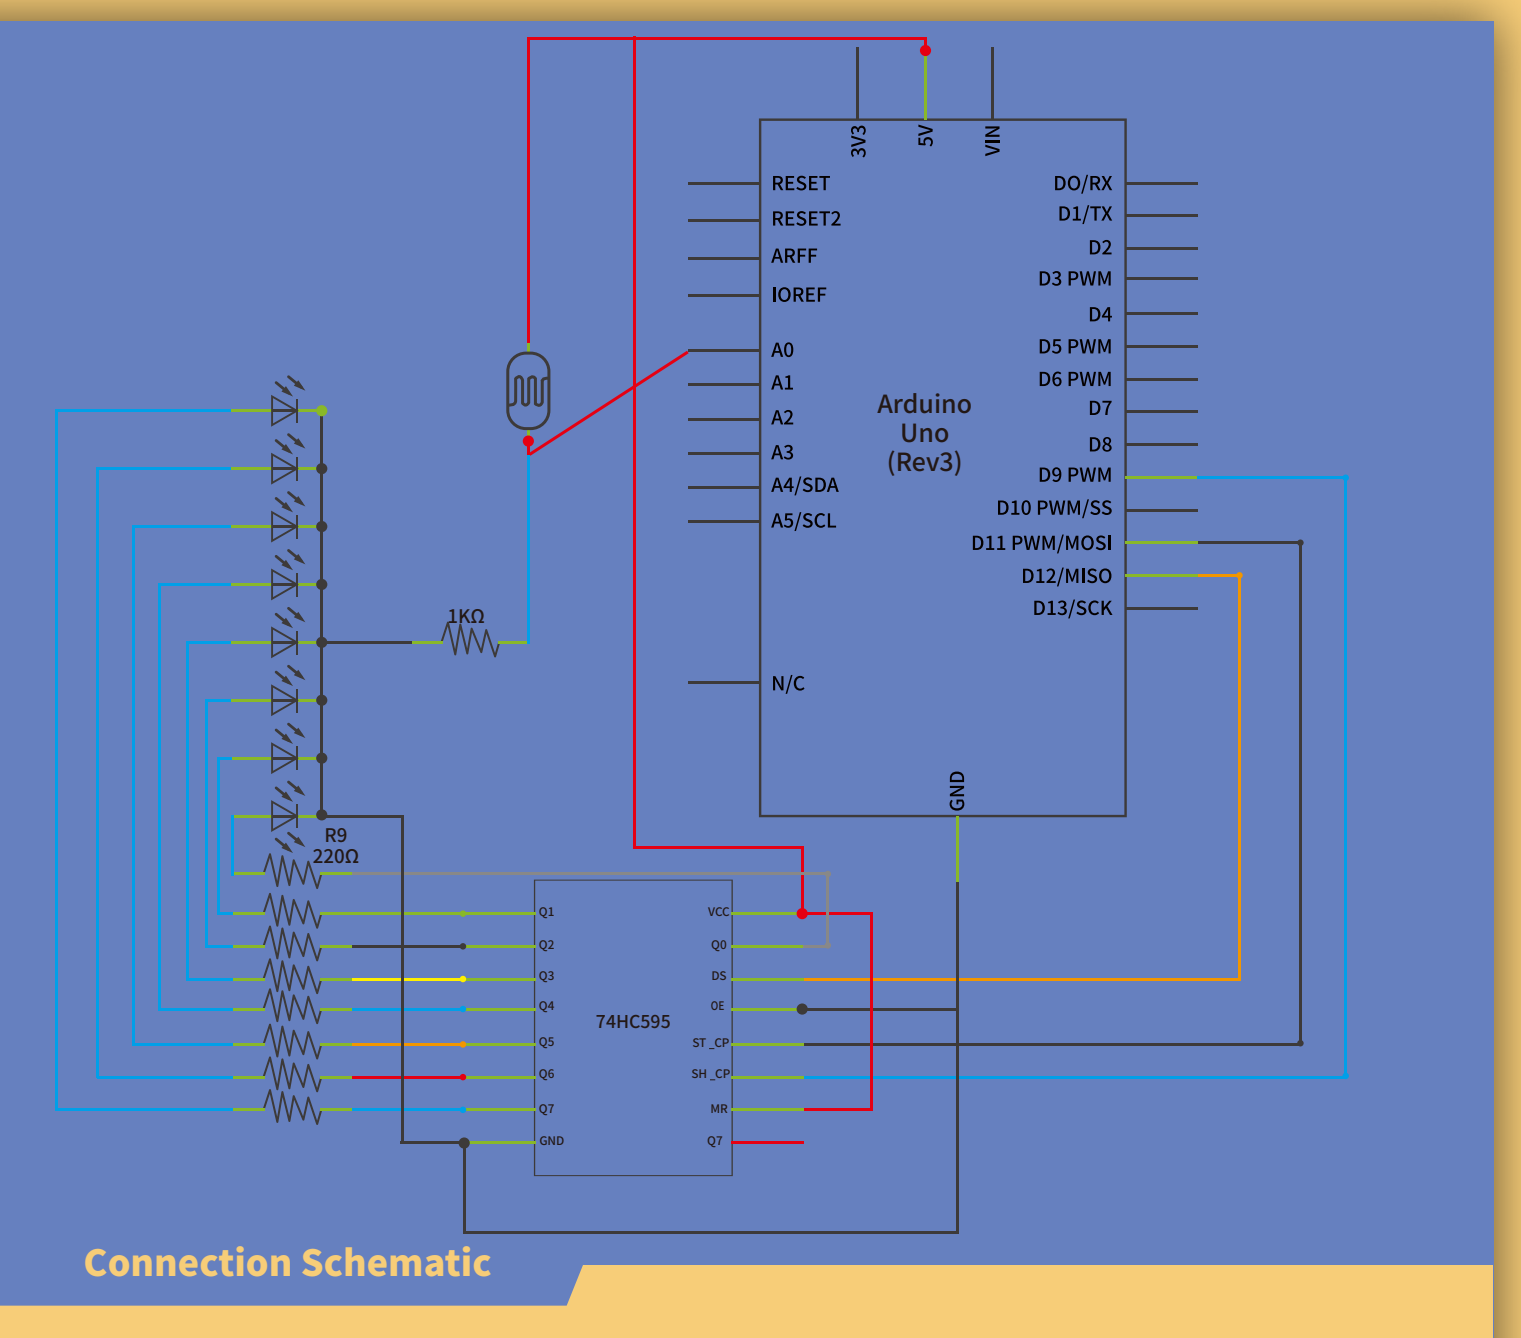Click the R9 220Ω resistor symbol

coord(292,872)
